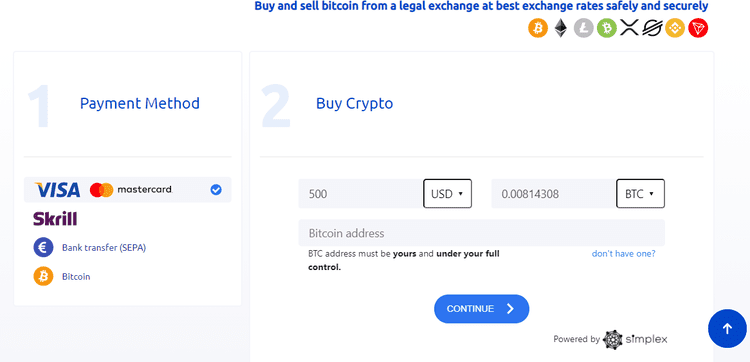This screenshot has width=750, height=362.
Task: Click the CONTINUE button
Action: [481, 308]
